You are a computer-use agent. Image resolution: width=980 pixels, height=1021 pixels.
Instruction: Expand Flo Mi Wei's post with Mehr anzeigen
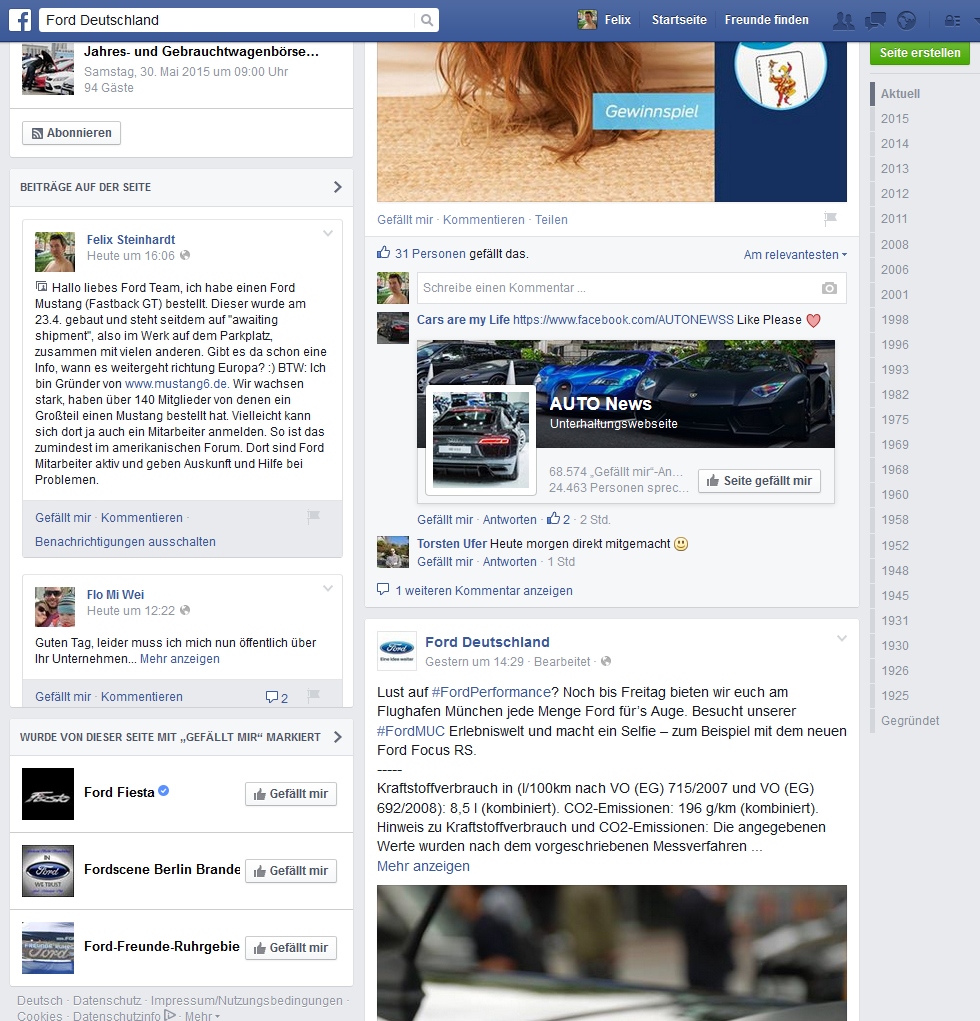click(x=180, y=658)
